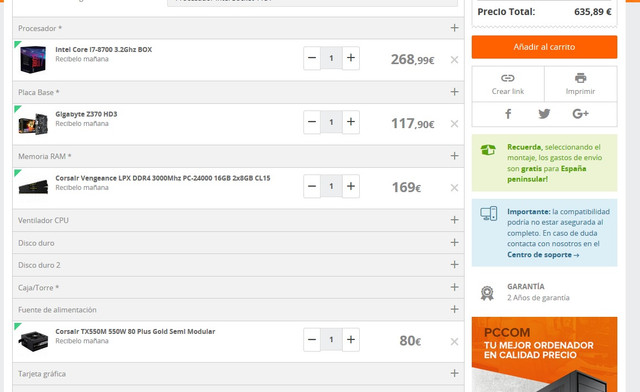Click the PCCOM promotional banner
This screenshot has height=392, width=640.
[544, 354]
